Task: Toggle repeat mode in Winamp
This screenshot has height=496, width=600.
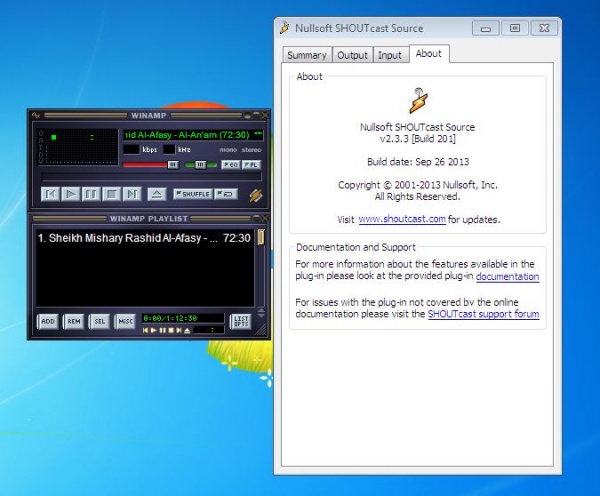Action: pos(226,194)
